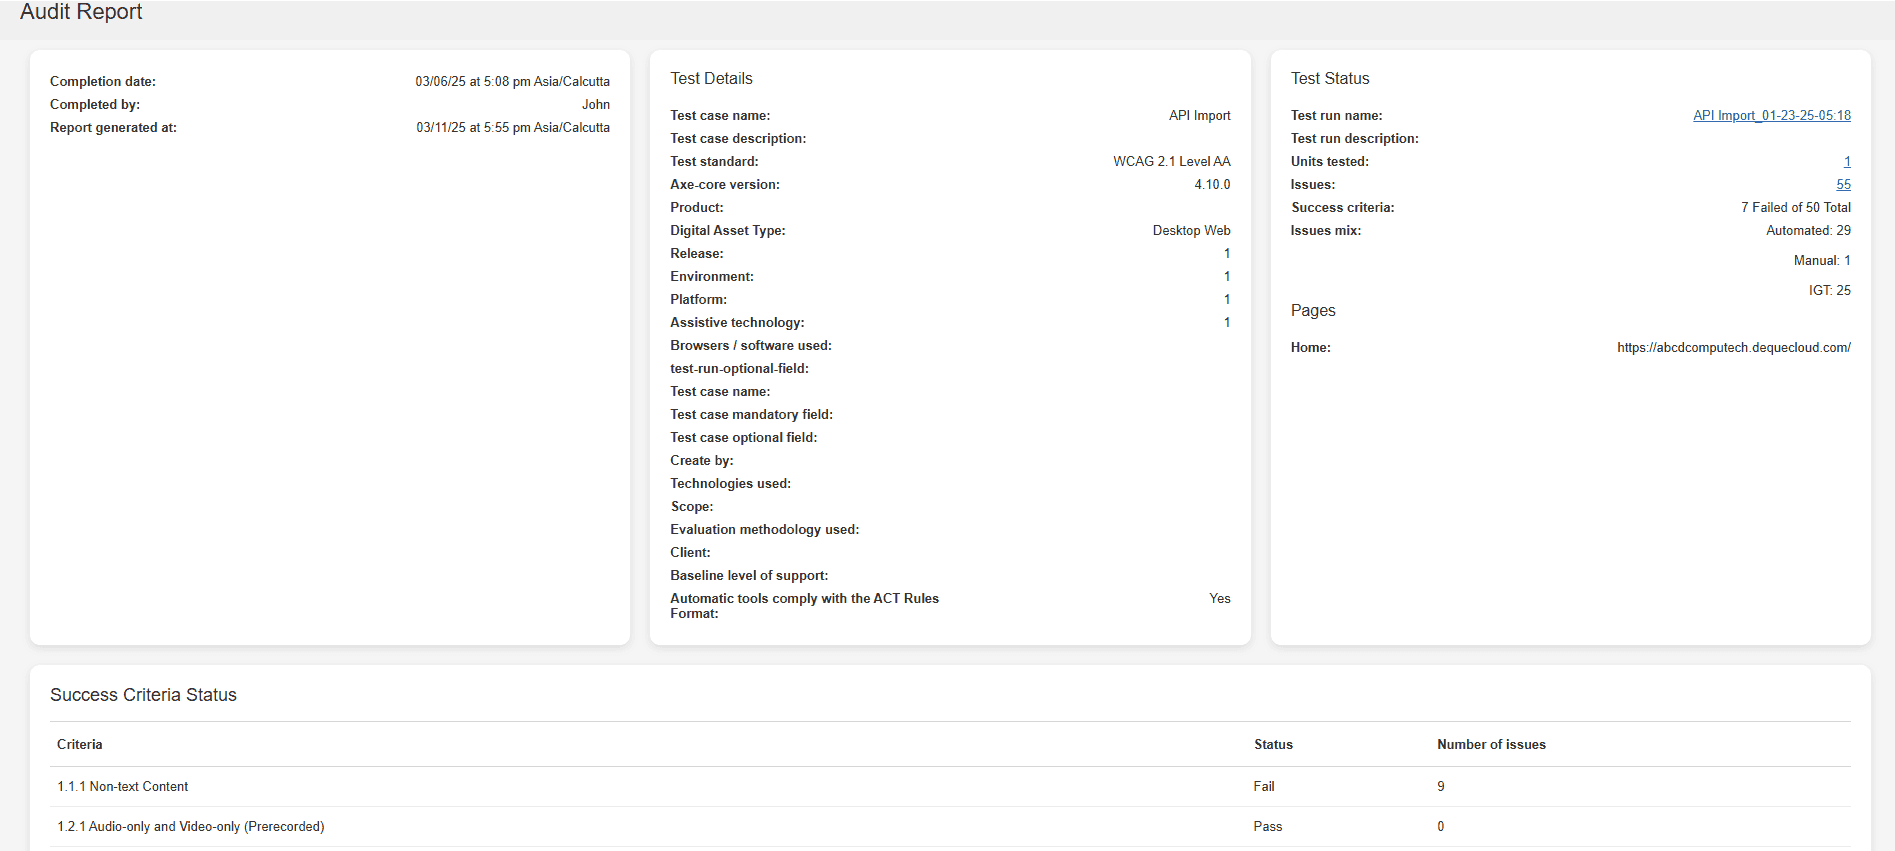
Task: Click the Criteria column header
Action: [80, 745]
